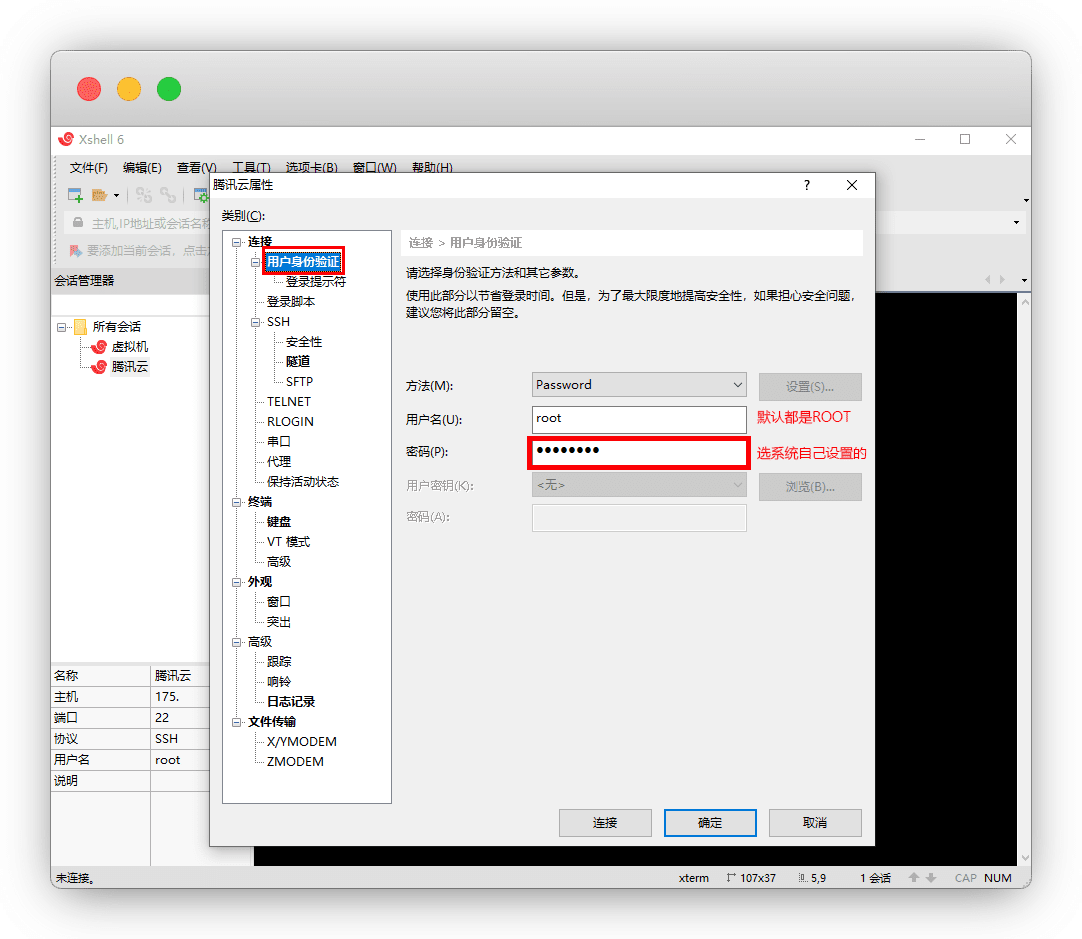The width and height of the screenshot is (1082, 939).
Task: Click the lock icon in address bar
Action: coord(78,222)
